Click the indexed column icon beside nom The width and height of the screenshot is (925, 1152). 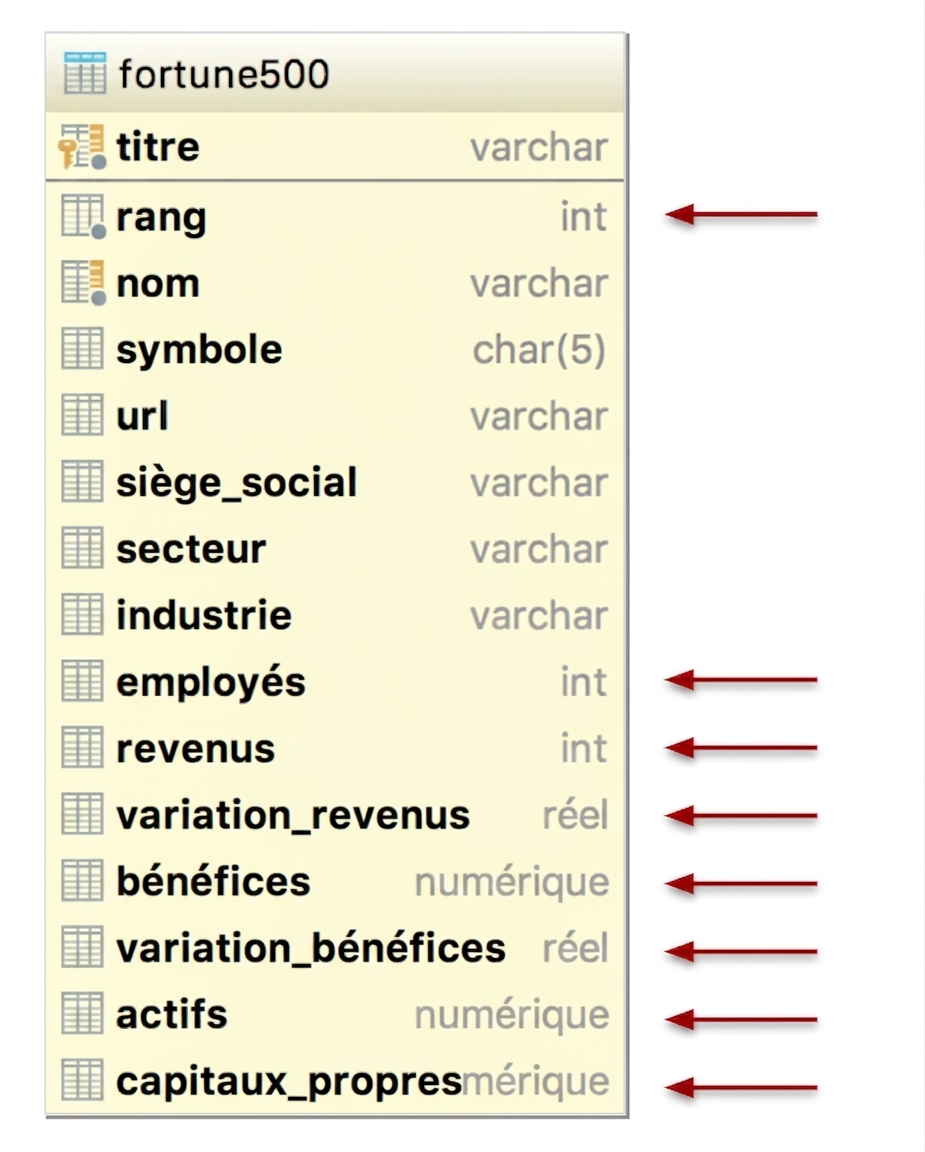pos(84,283)
